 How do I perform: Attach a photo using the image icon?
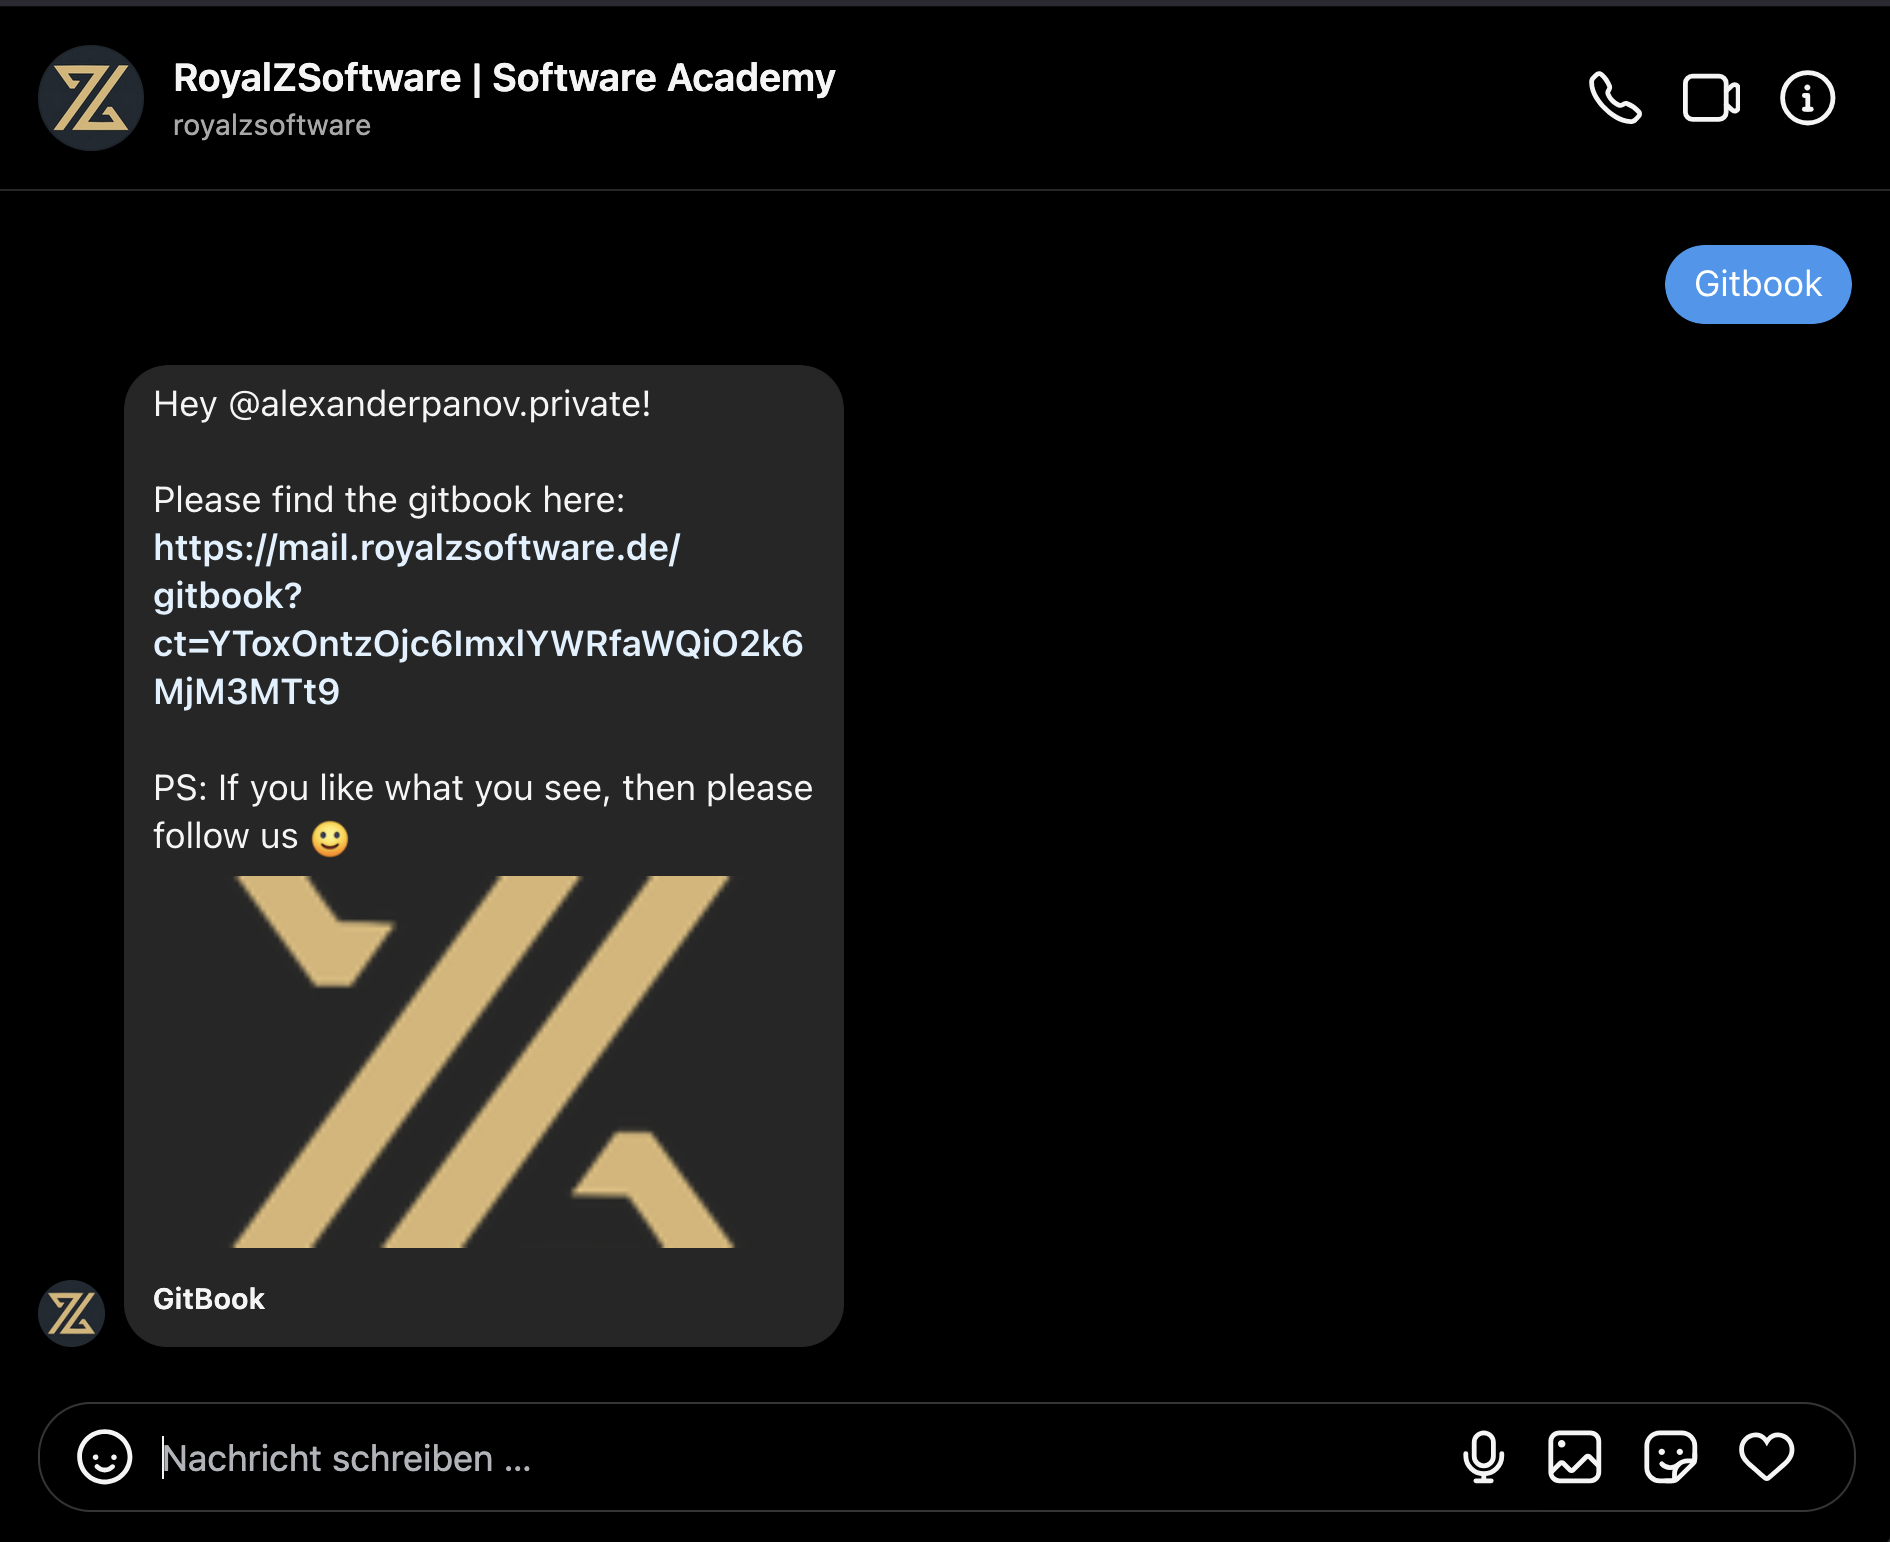coord(1575,1457)
